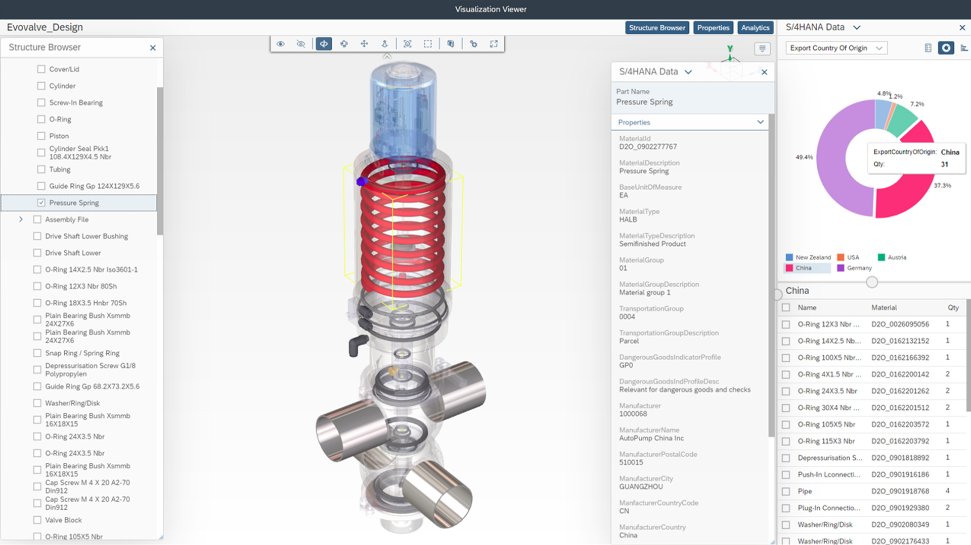Switch chart to bar chart view icon
The width and height of the screenshot is (971, 545).
click(963, 48)
